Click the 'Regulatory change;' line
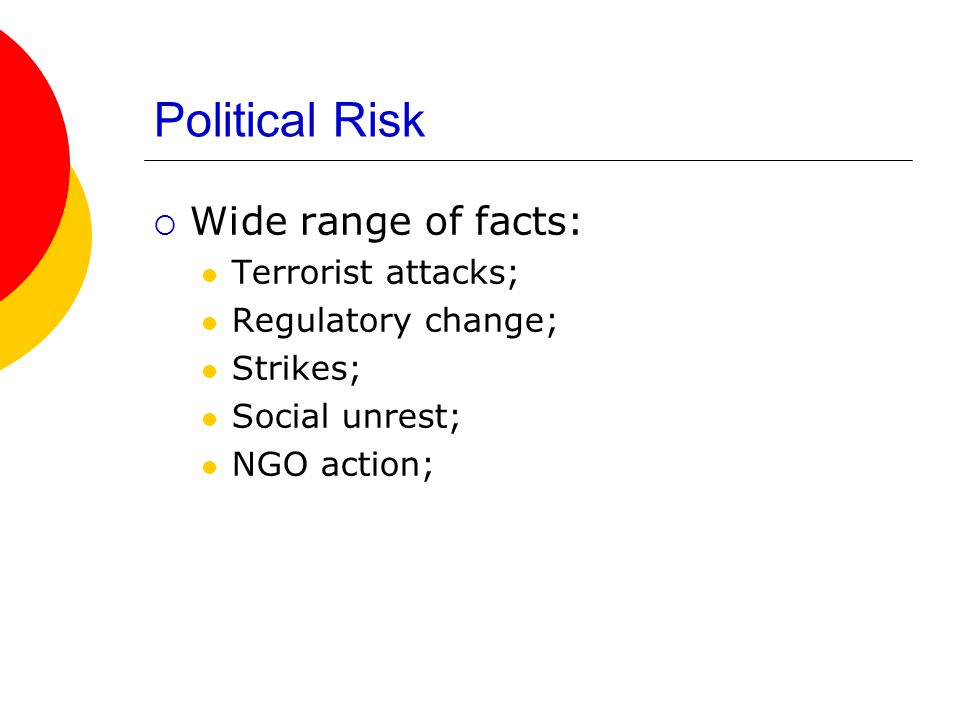The image size is (960, 720). pyautogui.click(x=394, y=321)
